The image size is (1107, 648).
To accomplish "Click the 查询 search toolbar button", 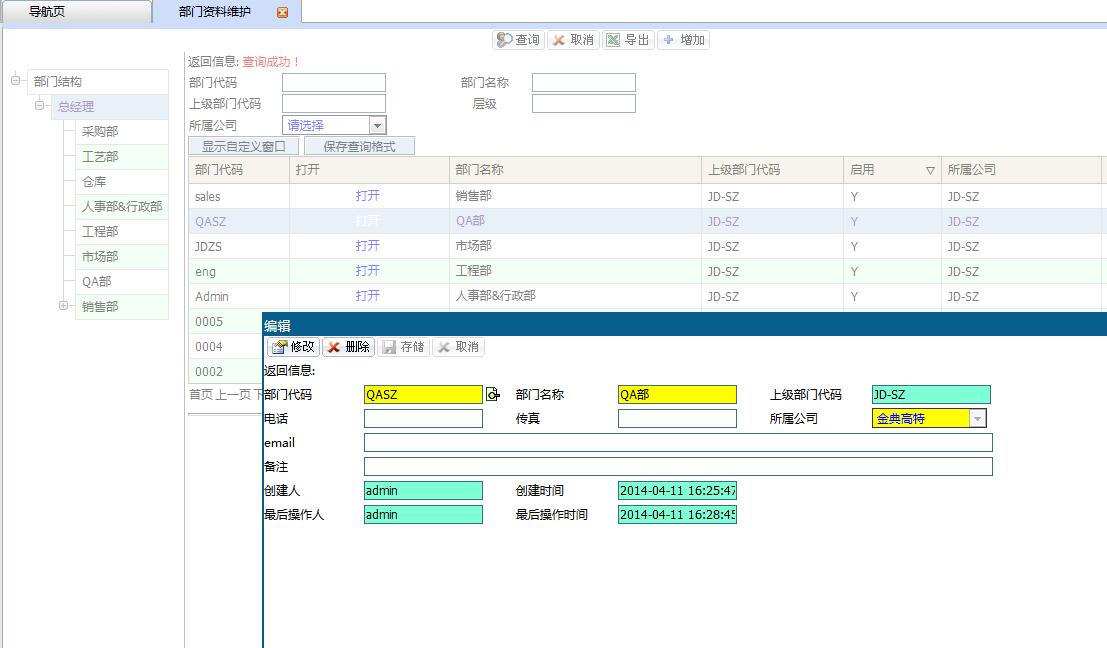I will click(518, 40).
